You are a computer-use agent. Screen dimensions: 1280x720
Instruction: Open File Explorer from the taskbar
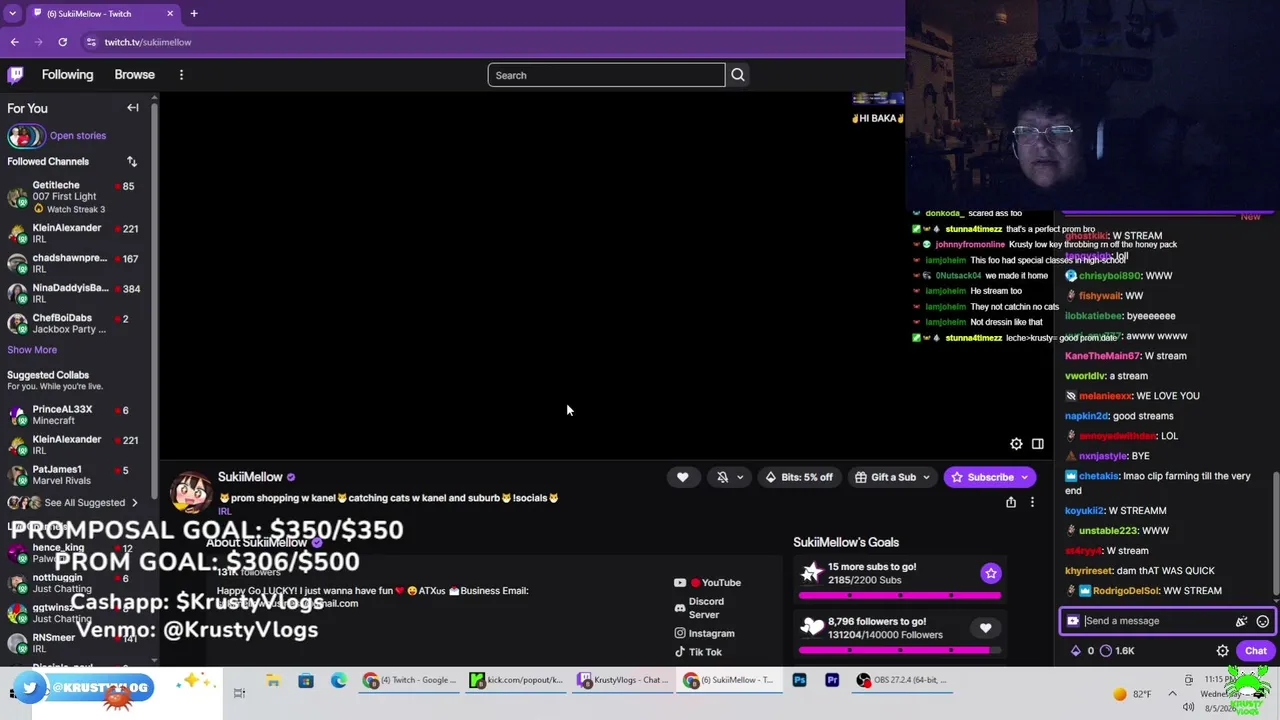273,680
